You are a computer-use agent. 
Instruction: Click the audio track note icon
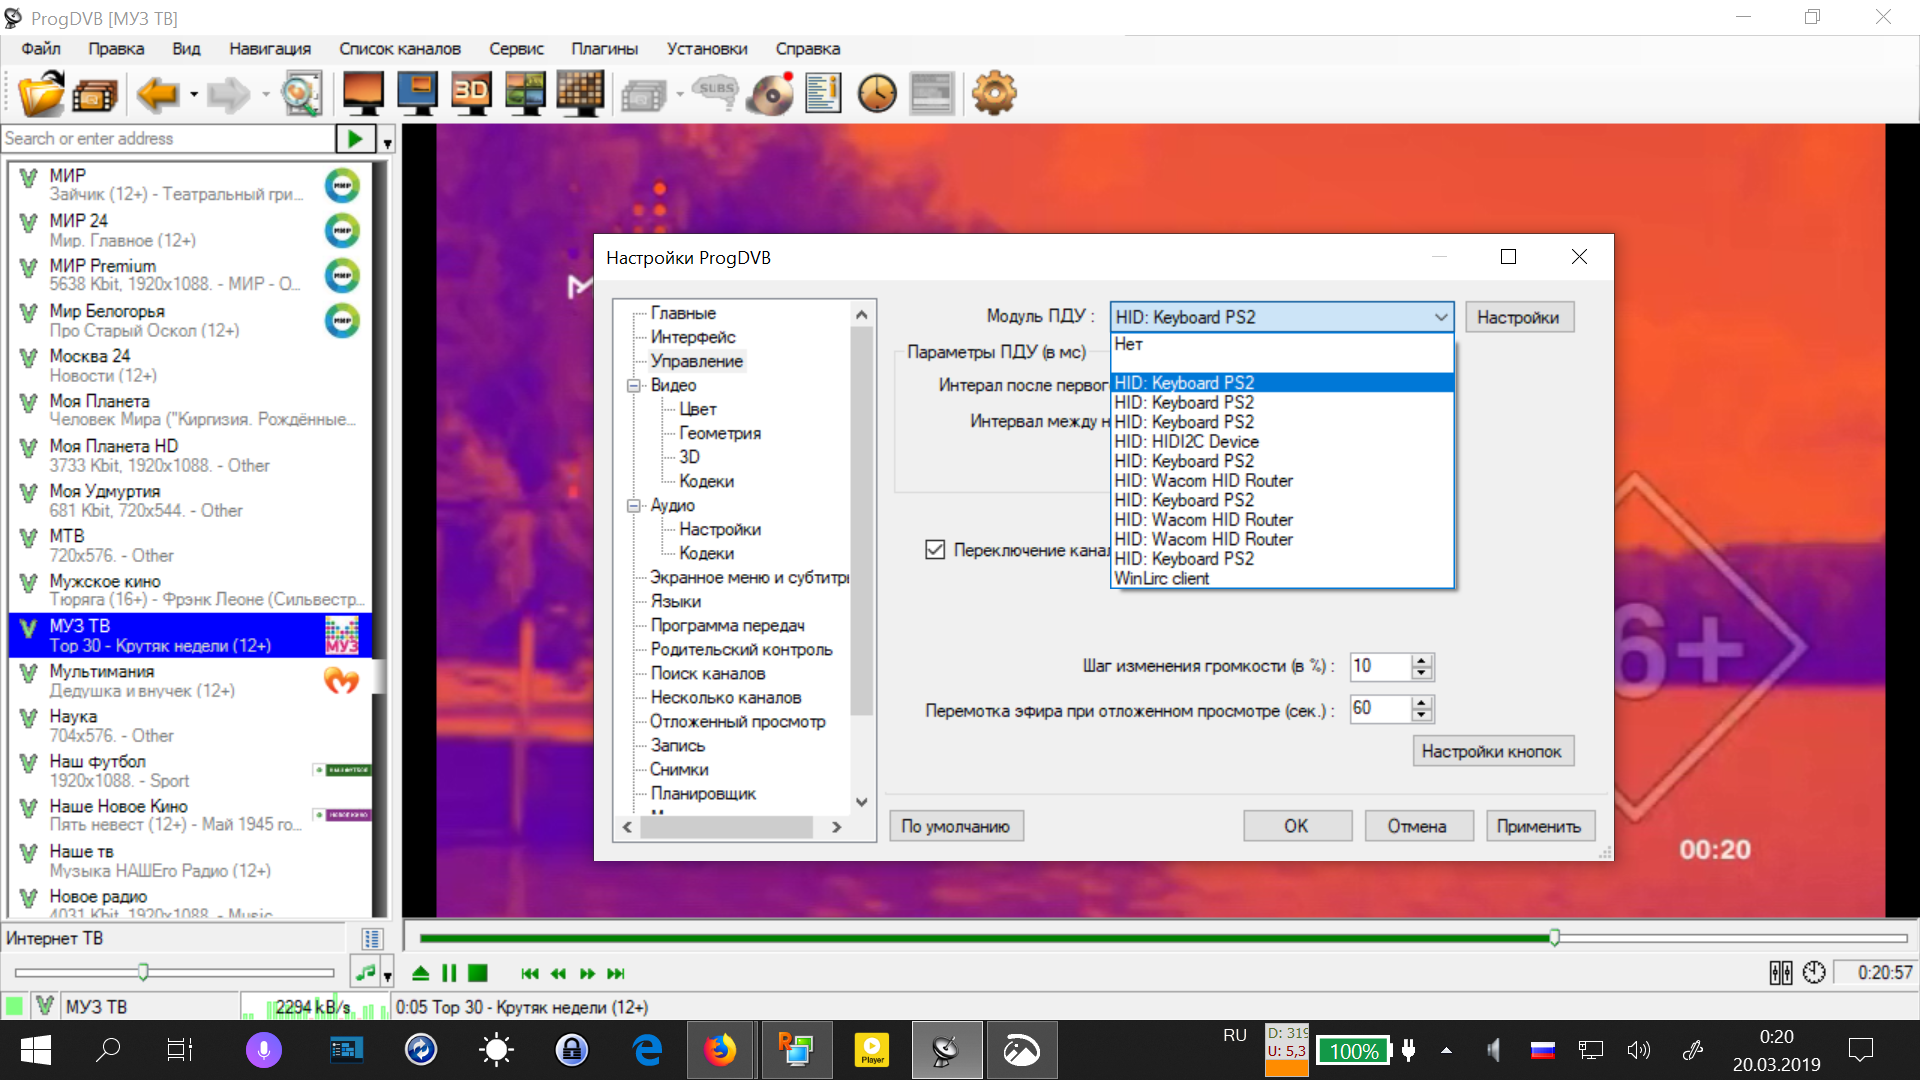[x=366, y=972]
